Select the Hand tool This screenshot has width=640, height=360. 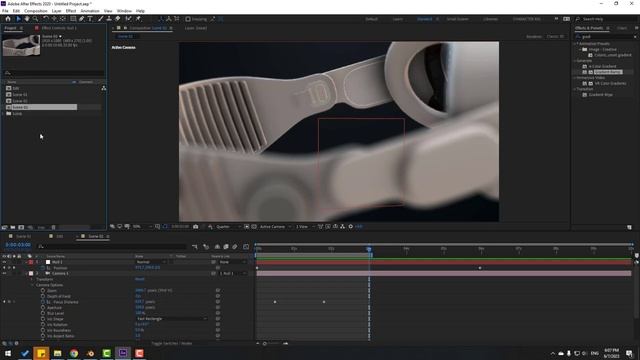pyautogui.click(x=27, y=19)
